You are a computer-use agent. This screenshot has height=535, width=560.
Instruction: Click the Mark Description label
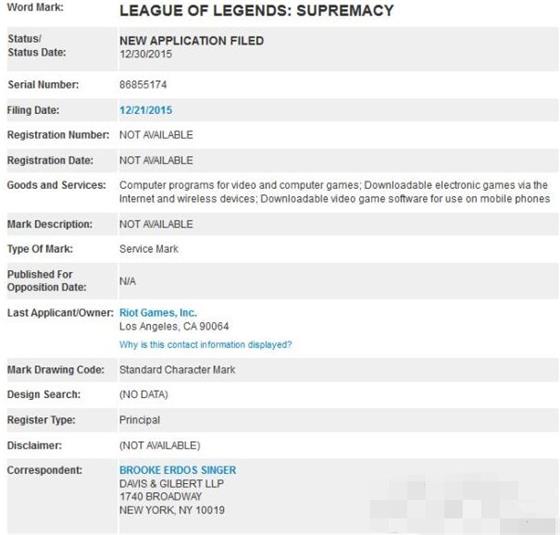click(x=50, y=224)
